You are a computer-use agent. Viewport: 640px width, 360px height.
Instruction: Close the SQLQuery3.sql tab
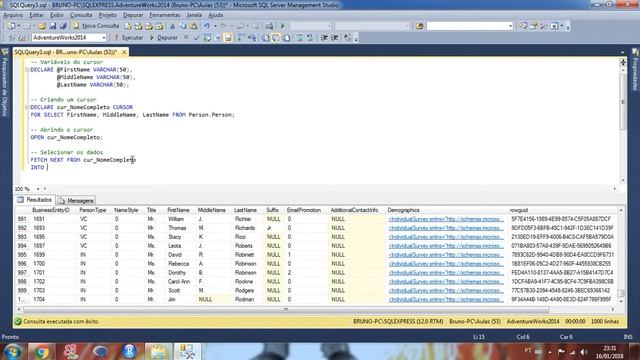(124, 52)
